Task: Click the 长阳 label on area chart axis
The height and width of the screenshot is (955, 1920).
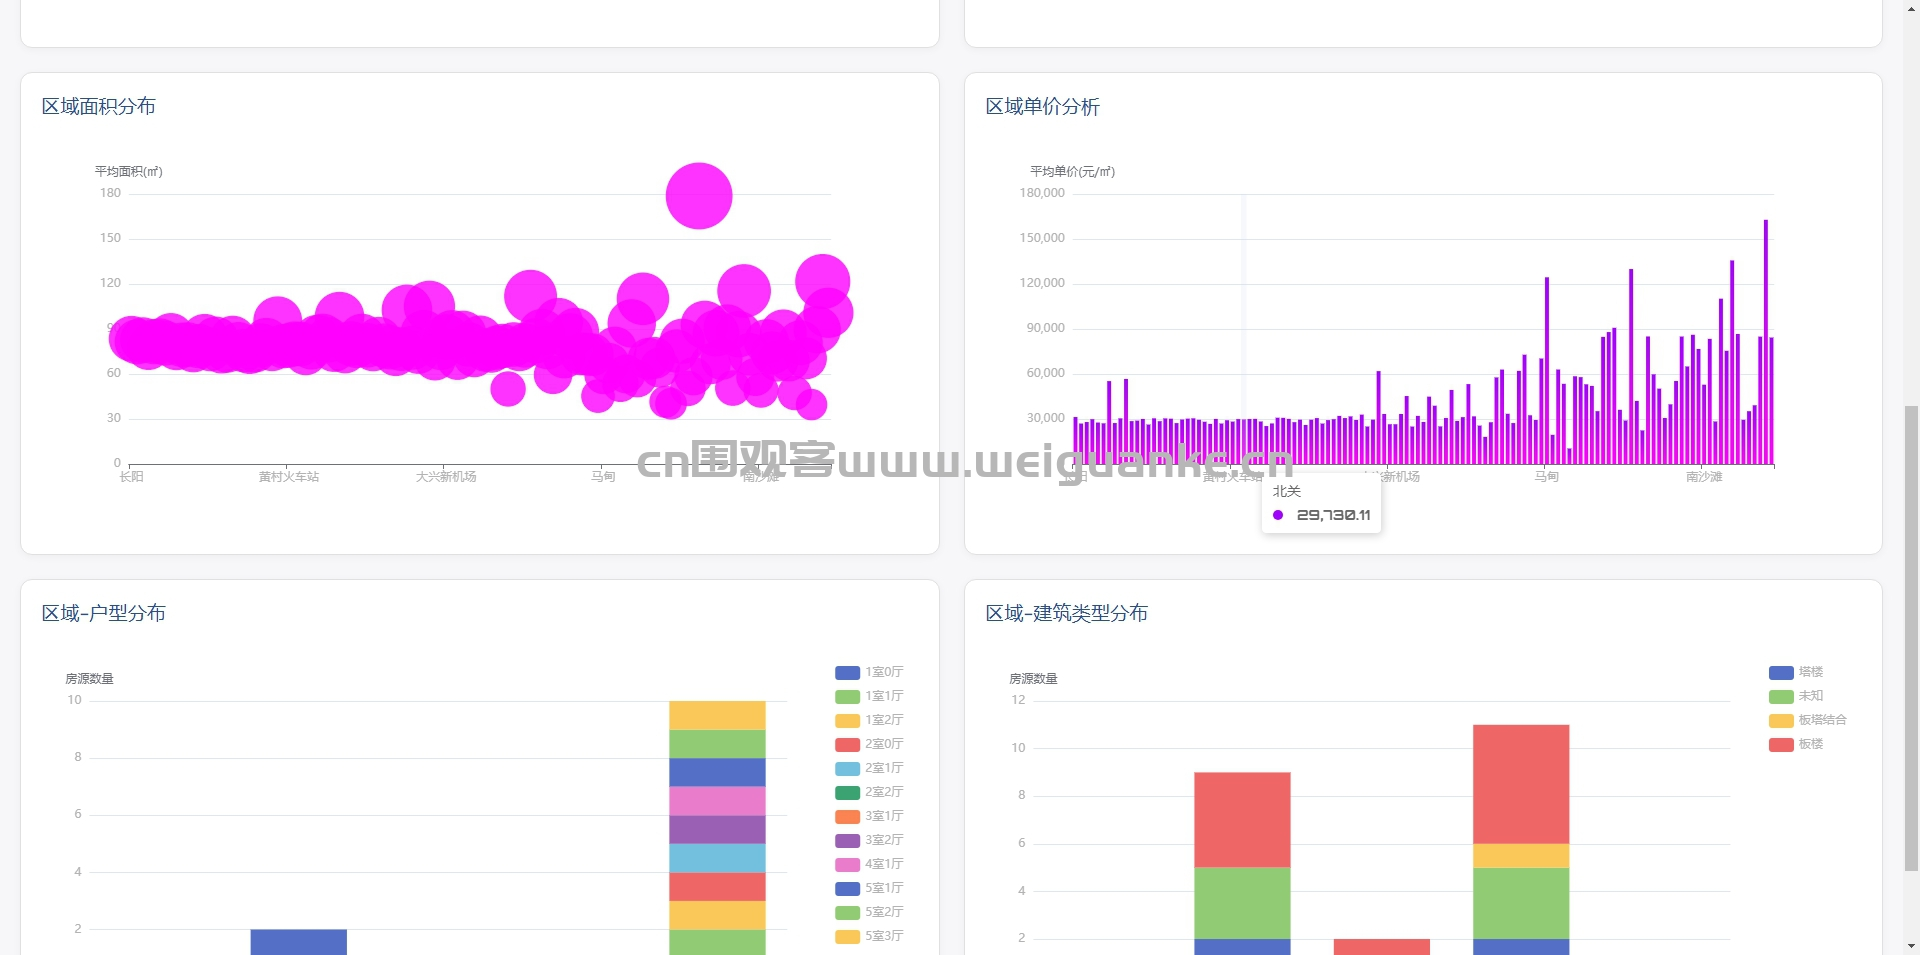Action: pos(132,477)
